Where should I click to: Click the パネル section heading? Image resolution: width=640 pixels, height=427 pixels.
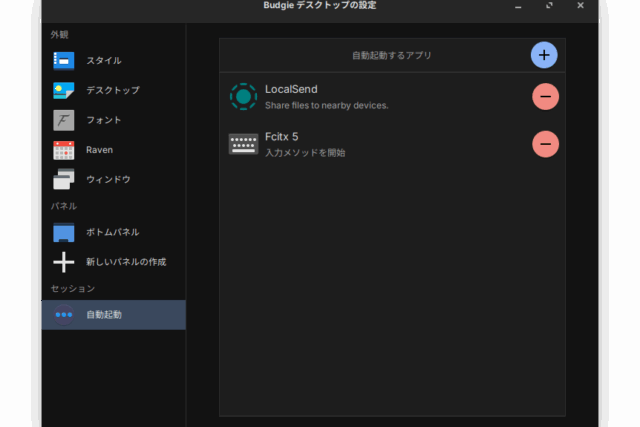pyautogui.click(x=64, y=206)
